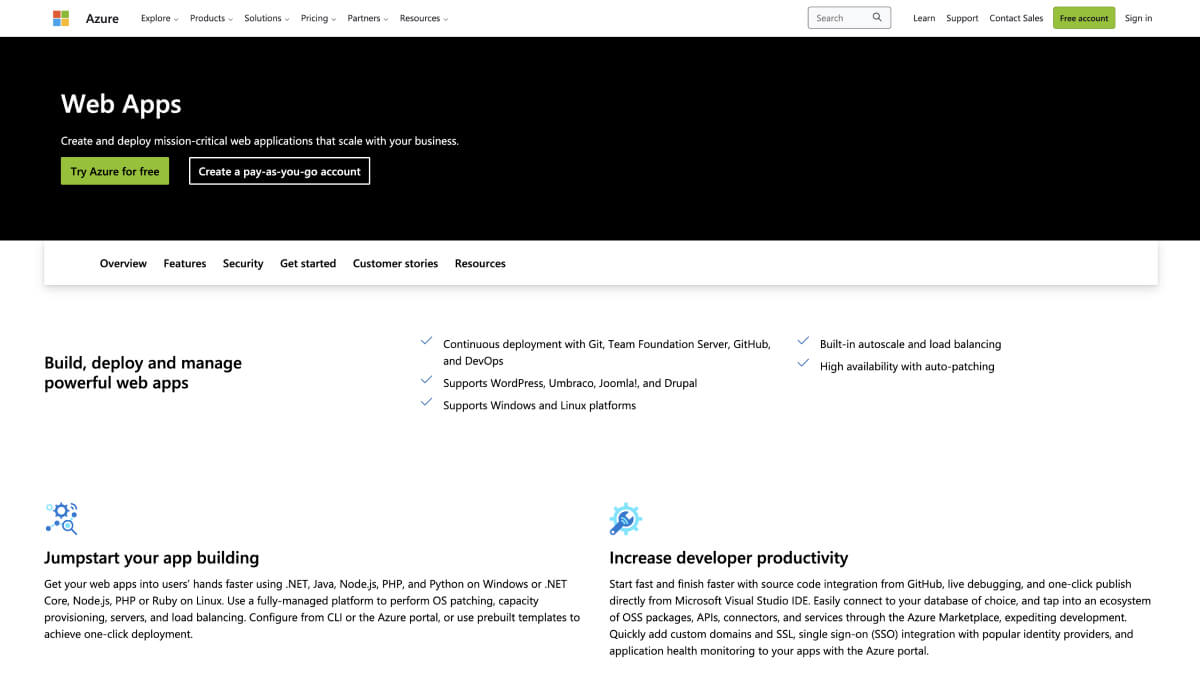
Task: Visit the Support link
Action: click(962, 18)
